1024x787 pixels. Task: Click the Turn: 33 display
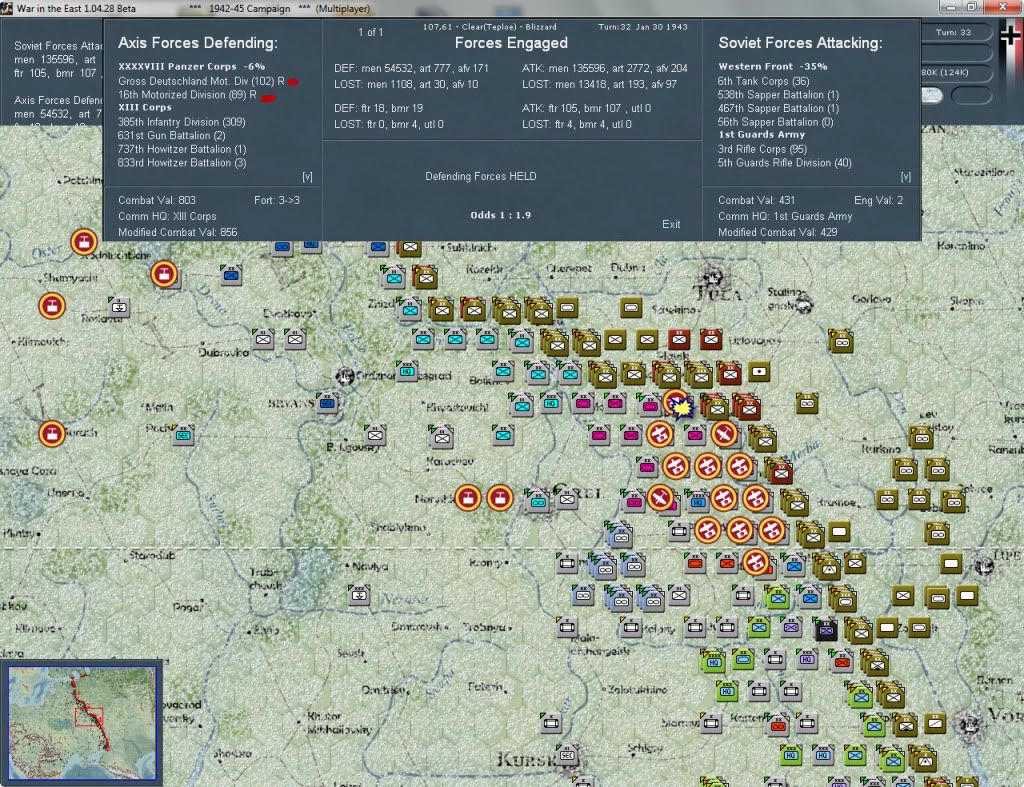[x=953, y=32]
